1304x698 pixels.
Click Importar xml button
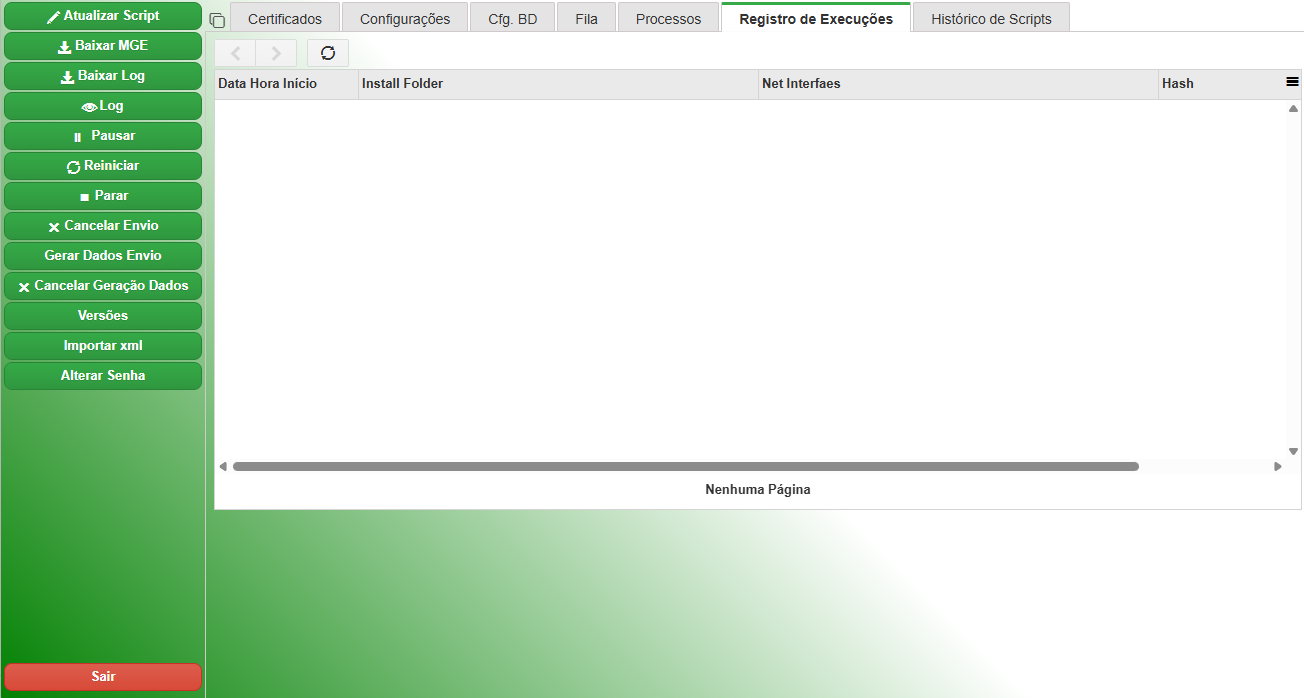tap(103, 346)
